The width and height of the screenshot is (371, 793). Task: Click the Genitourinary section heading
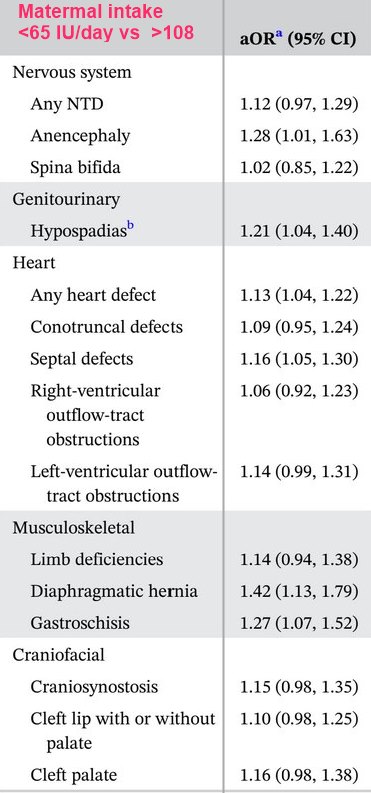coord(66,199)
